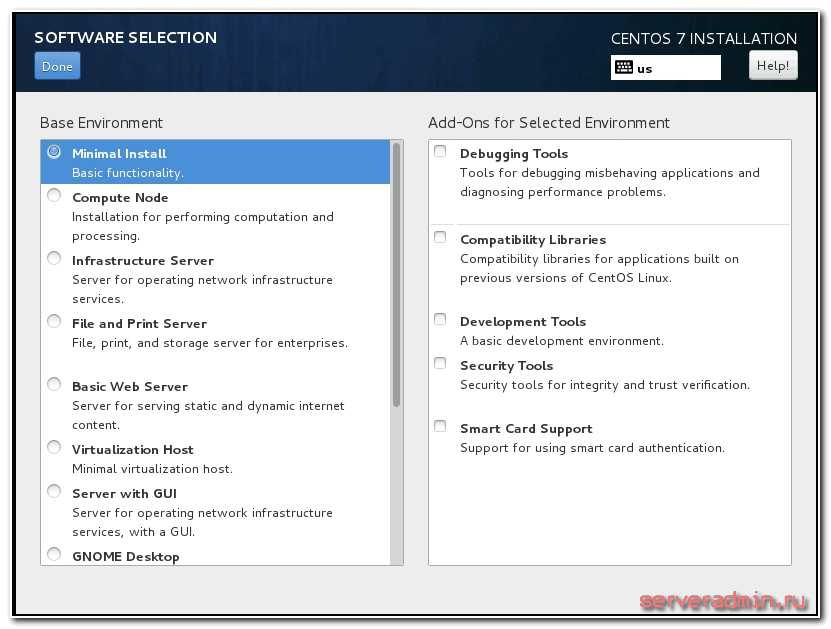Choose Server with GUI option
This screenshot has height=629, width=831.
pyautogui.click(x=54, y=492)
